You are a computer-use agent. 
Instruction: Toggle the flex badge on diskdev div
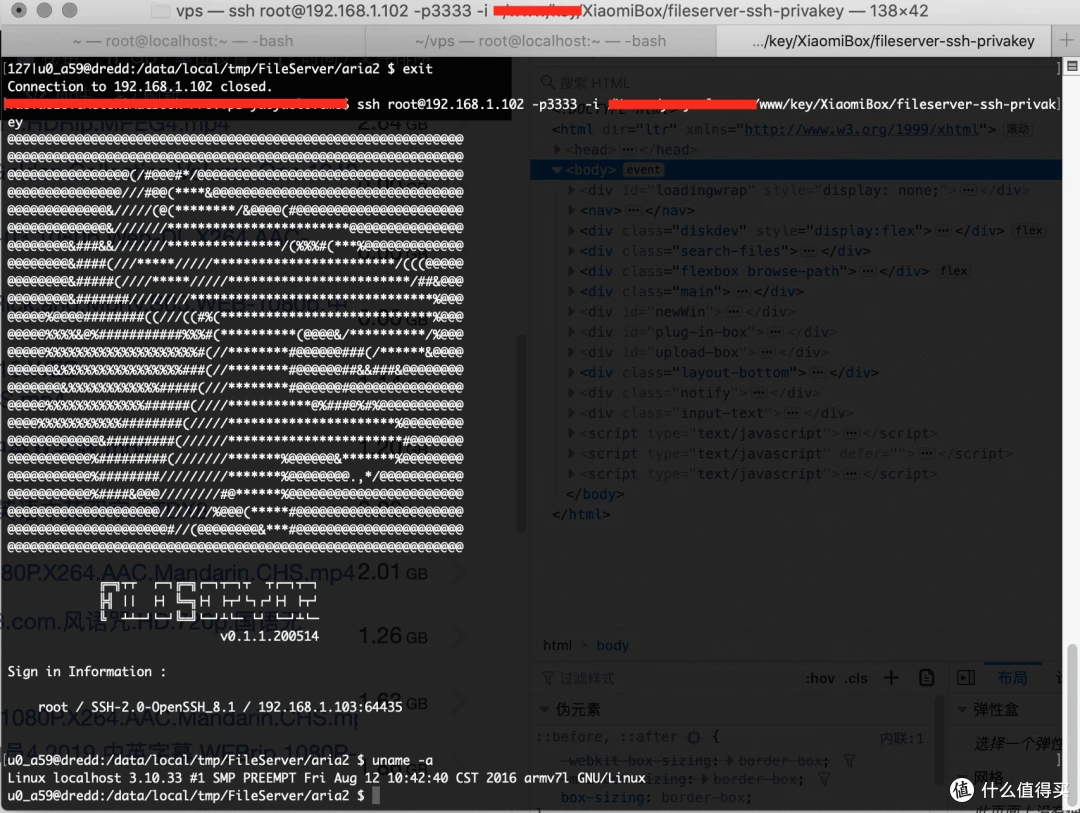[1028, 231]
